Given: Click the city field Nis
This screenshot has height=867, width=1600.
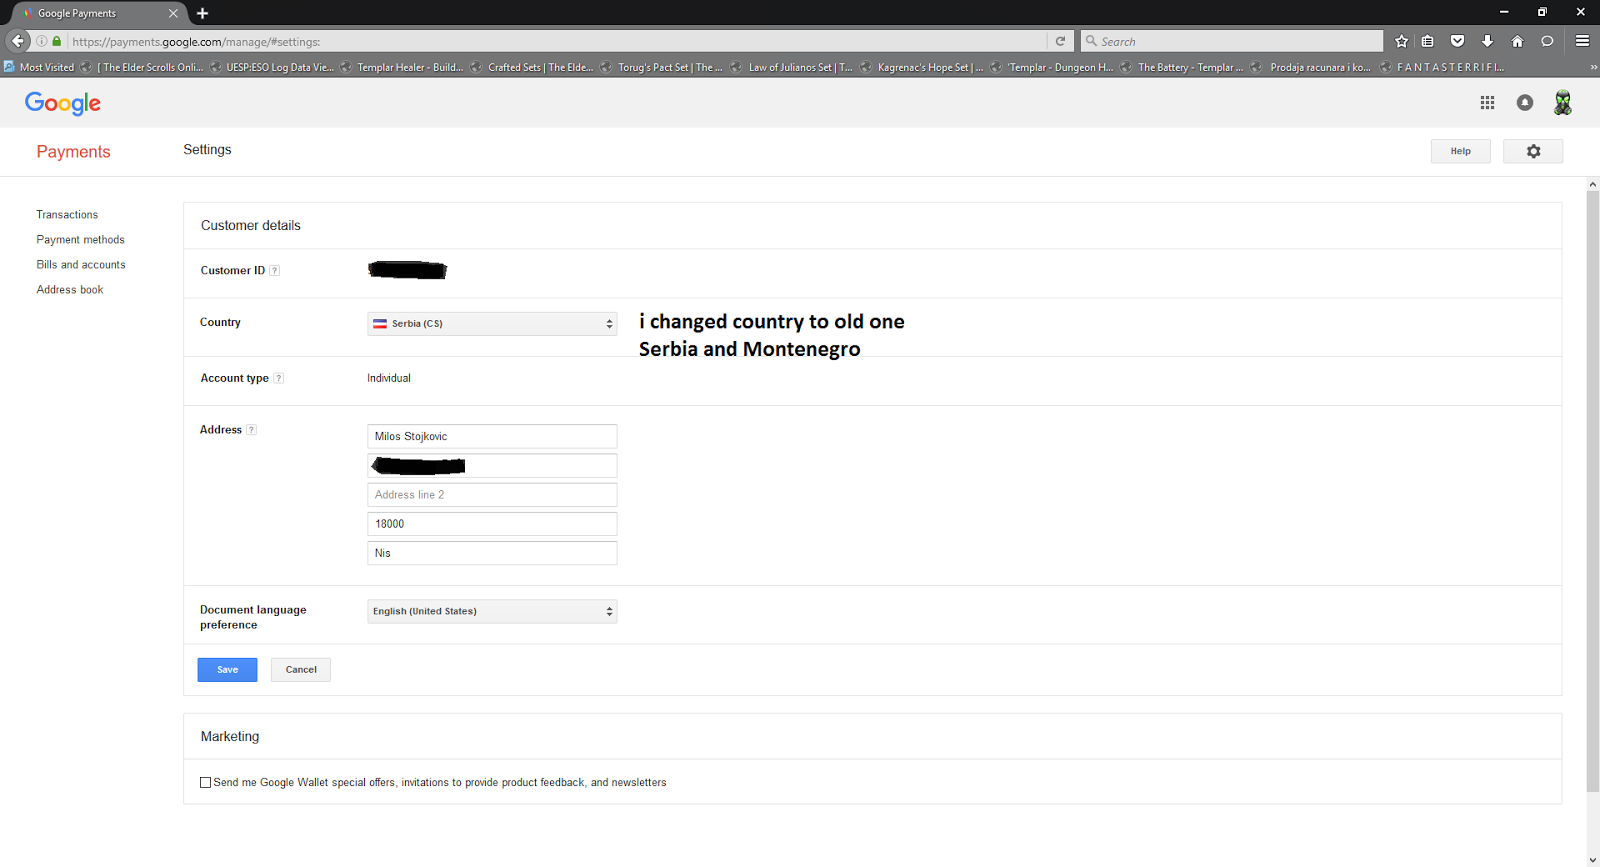Looking at the screenshot, I should click(x=492, y=553).
